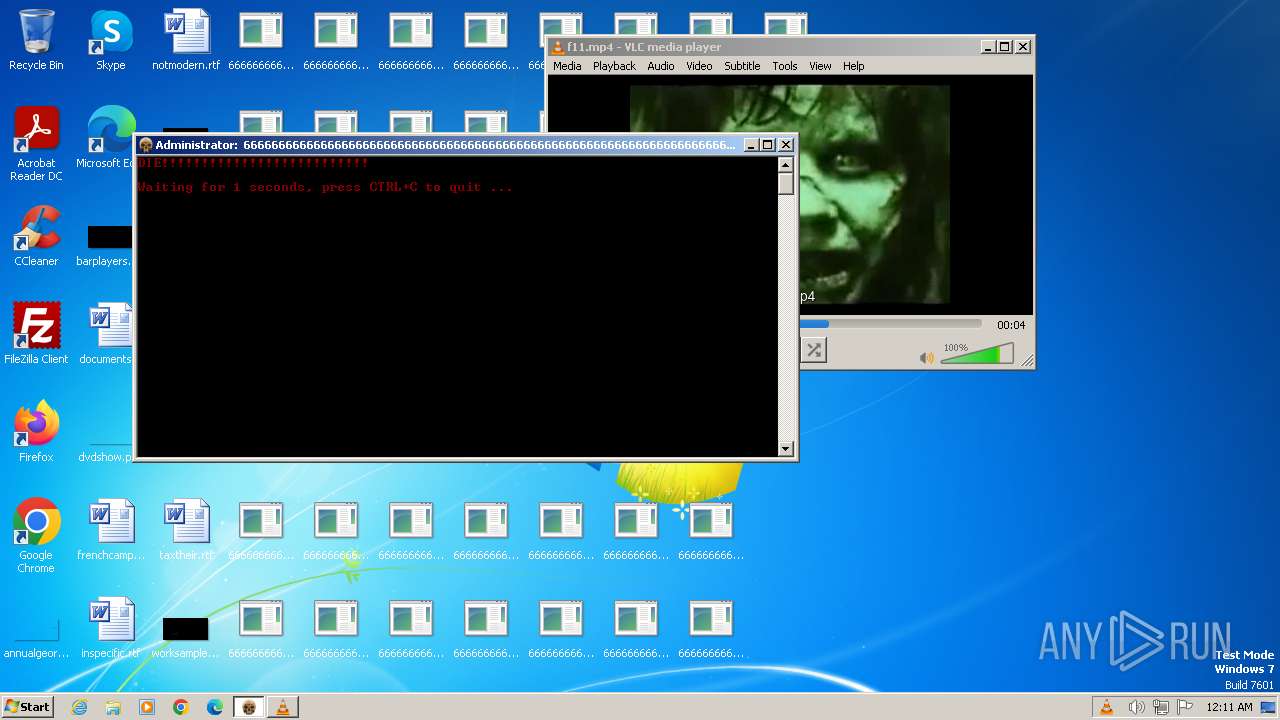Open the Subtitle menu in VLC

coord(742,66)
